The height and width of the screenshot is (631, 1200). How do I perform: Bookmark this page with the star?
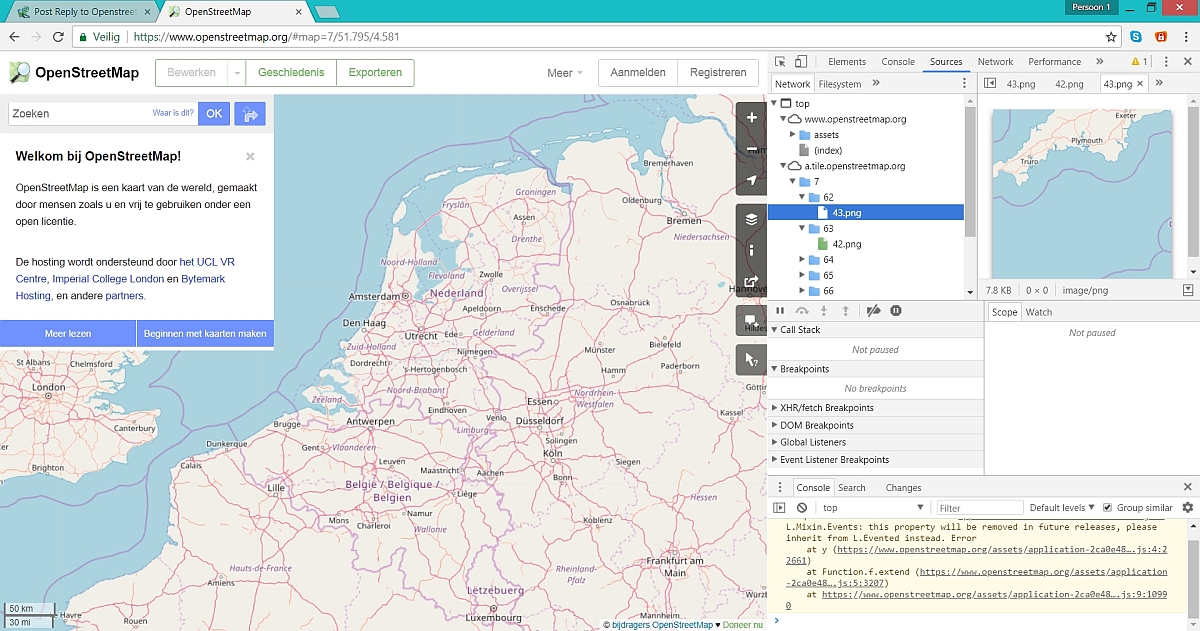click(1111, 36)
